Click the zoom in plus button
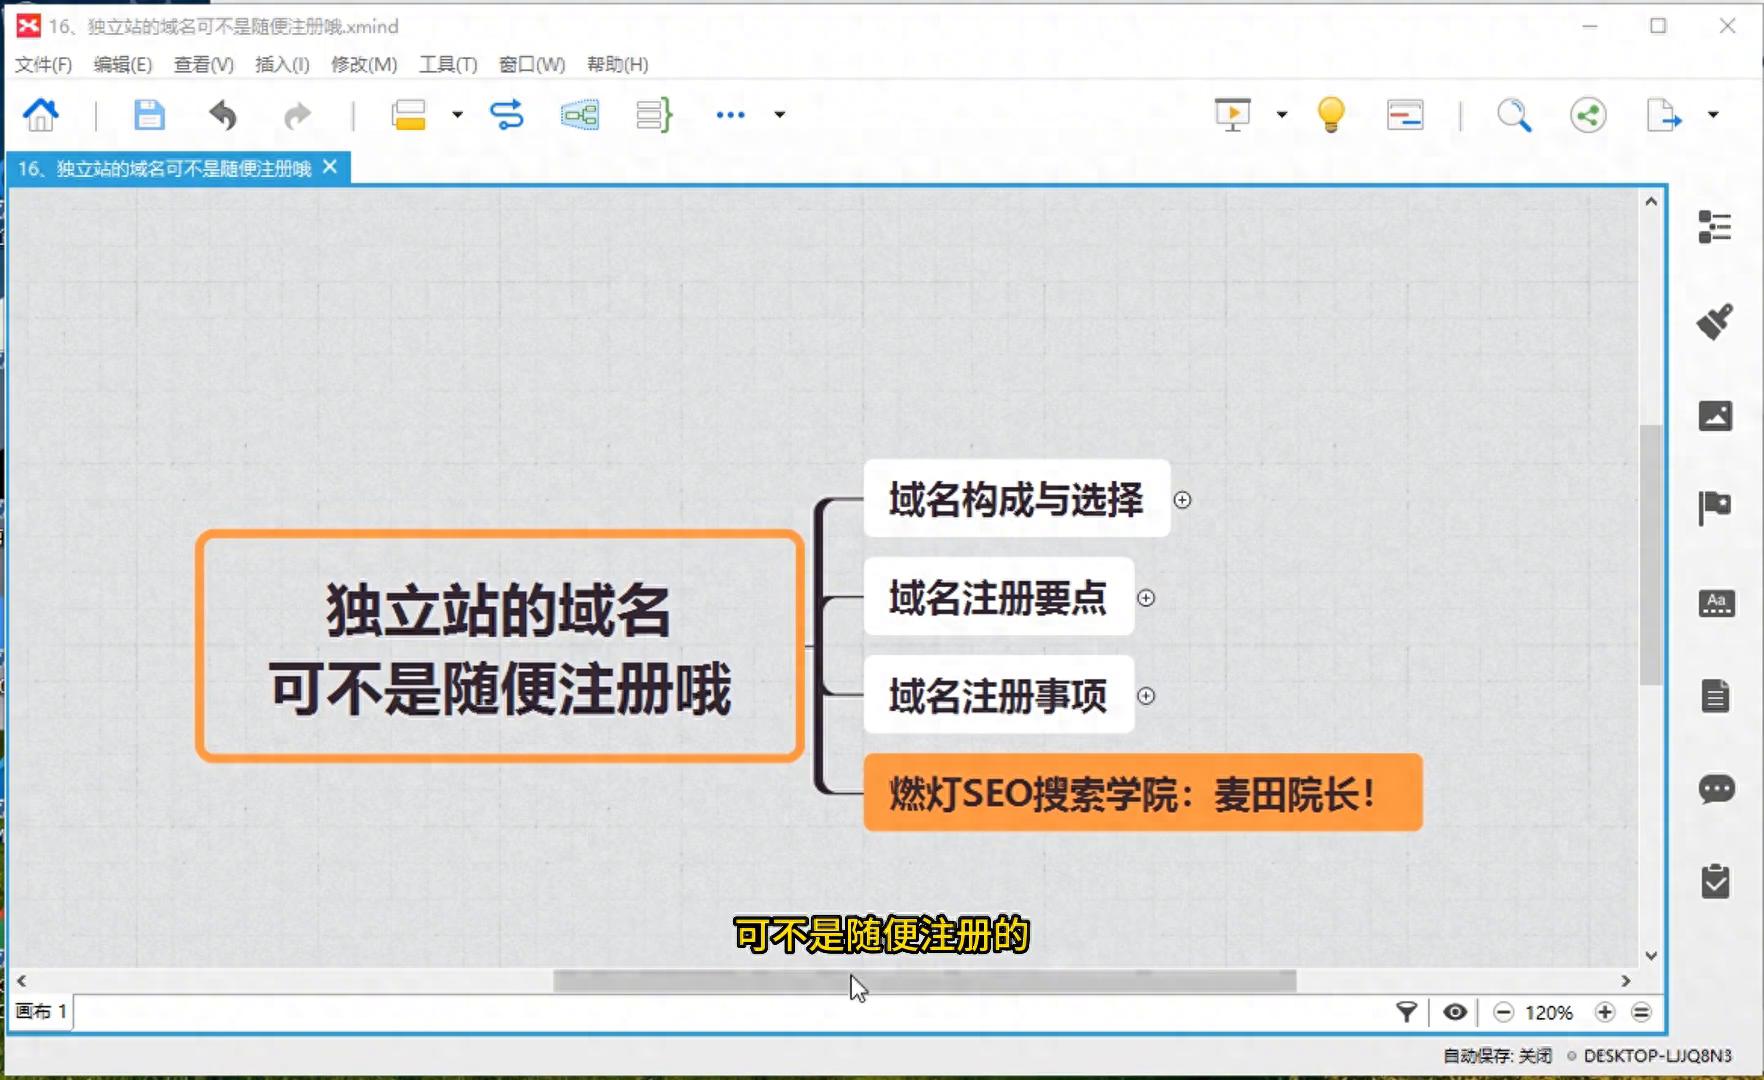Viewport: 1764px width, 1080px height. (1605, 1012)
